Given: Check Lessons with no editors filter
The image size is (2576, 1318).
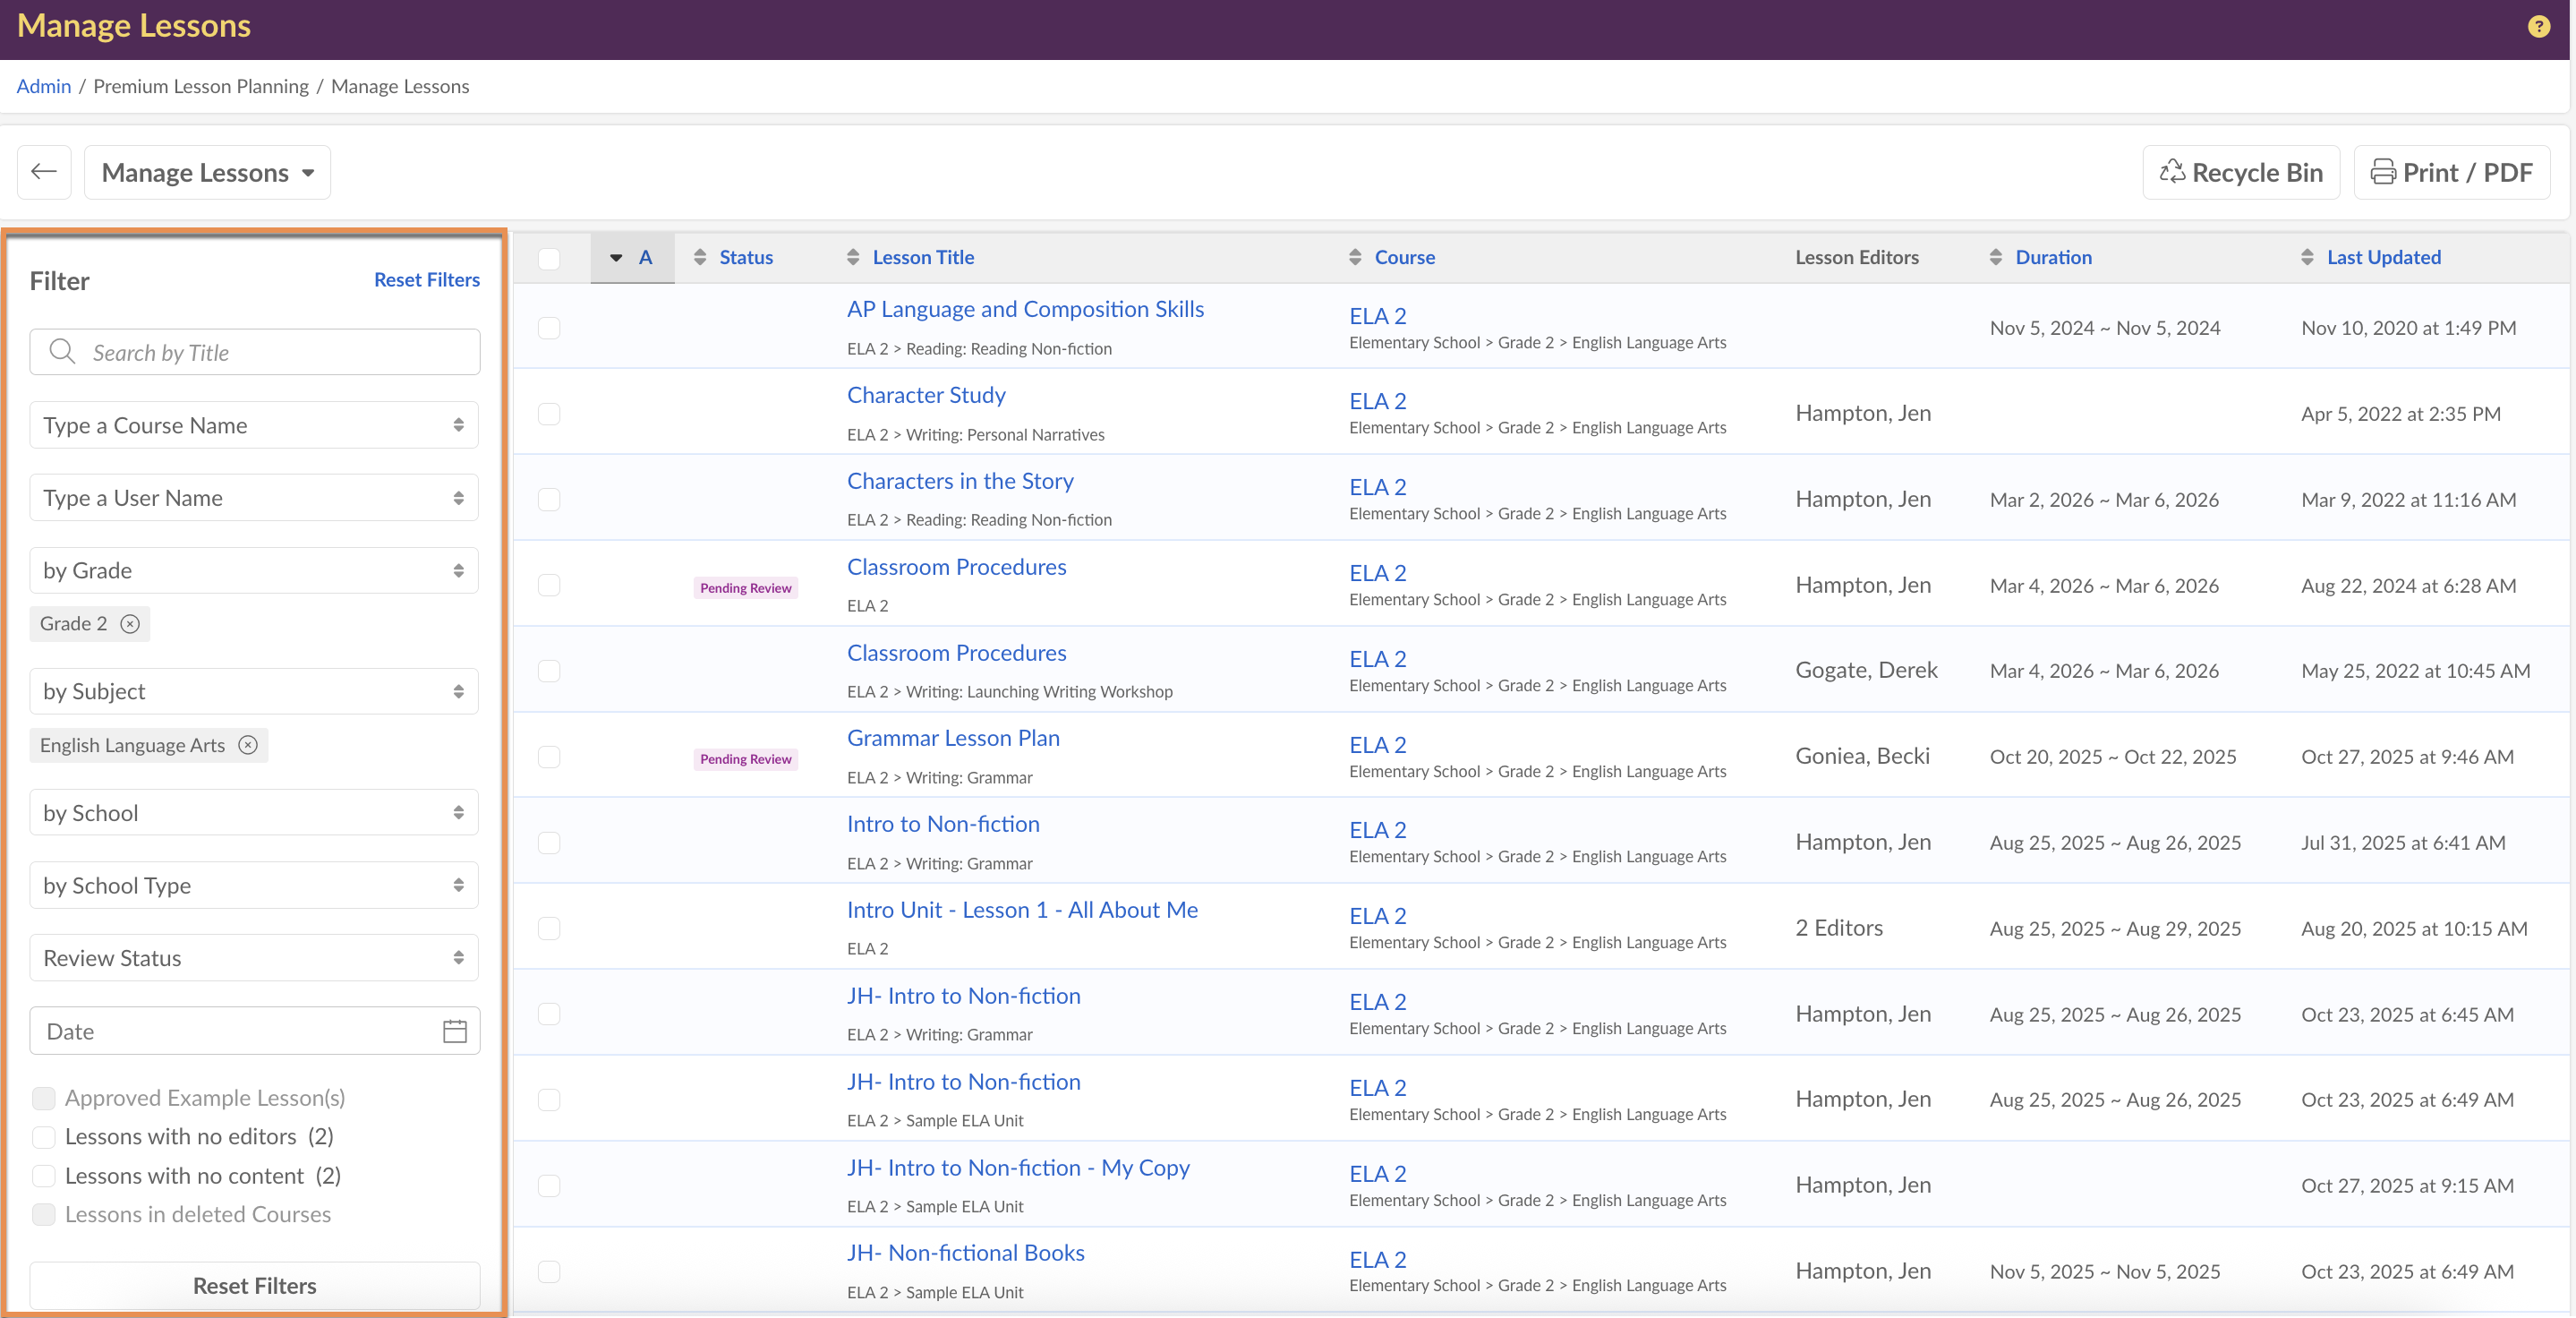Looking at the screenshot, I should 44,1137.
